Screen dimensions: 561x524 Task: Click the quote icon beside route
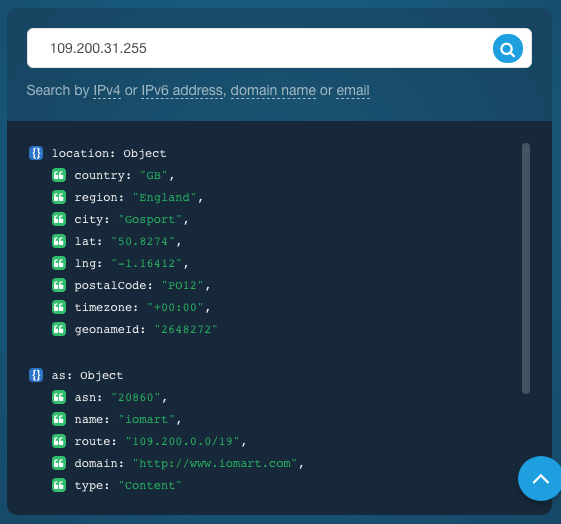tap(59, 441)
